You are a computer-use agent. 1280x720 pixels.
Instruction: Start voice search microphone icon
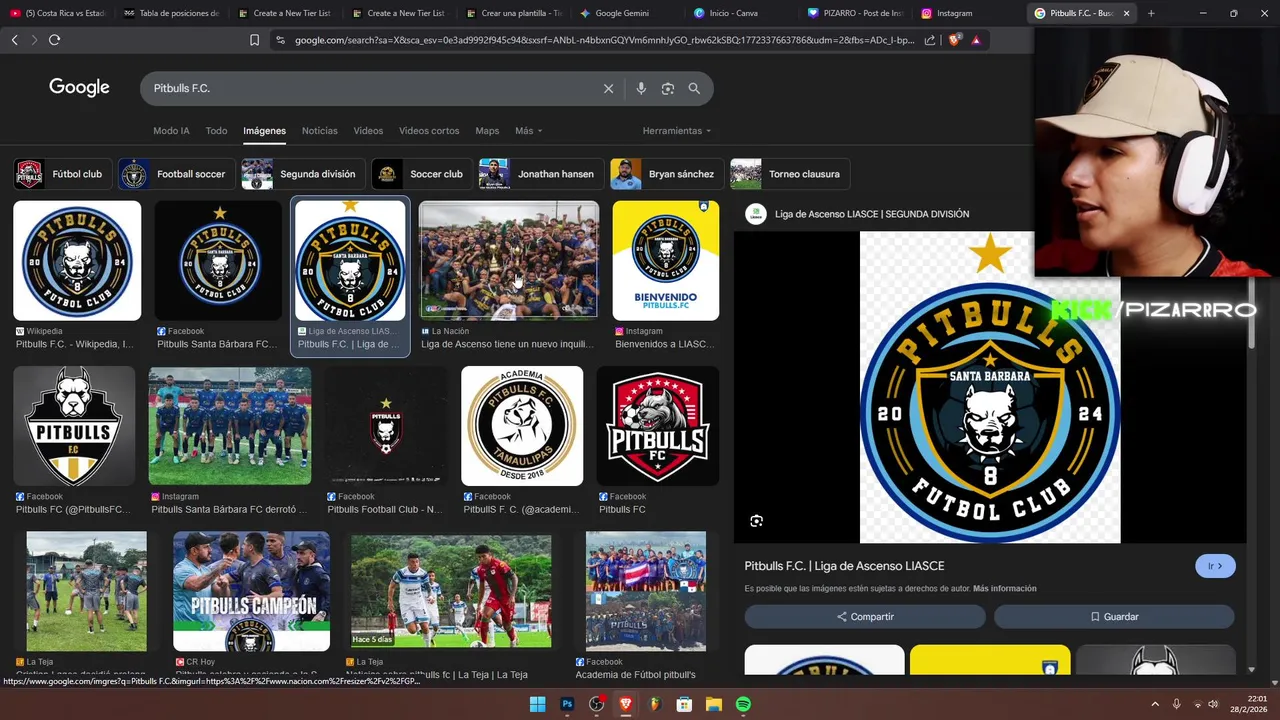[641, 89]
